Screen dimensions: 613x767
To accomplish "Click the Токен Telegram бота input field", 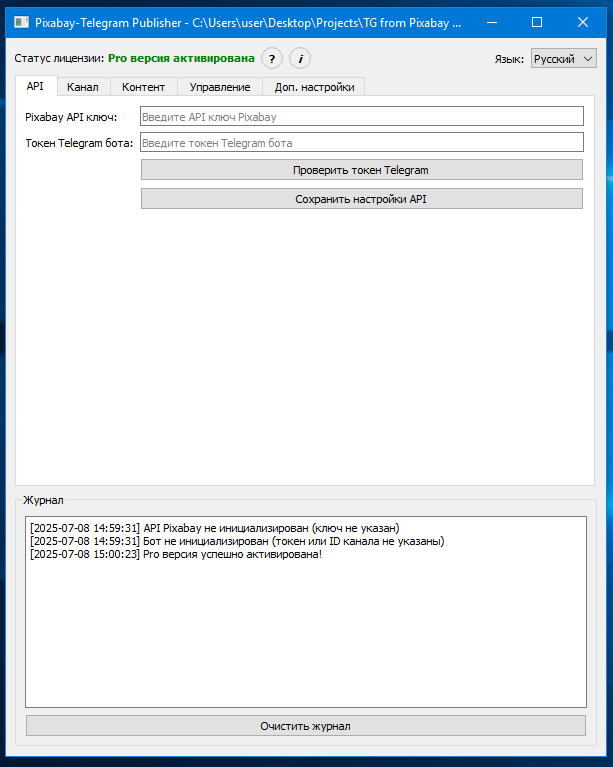I will (362, 142).
